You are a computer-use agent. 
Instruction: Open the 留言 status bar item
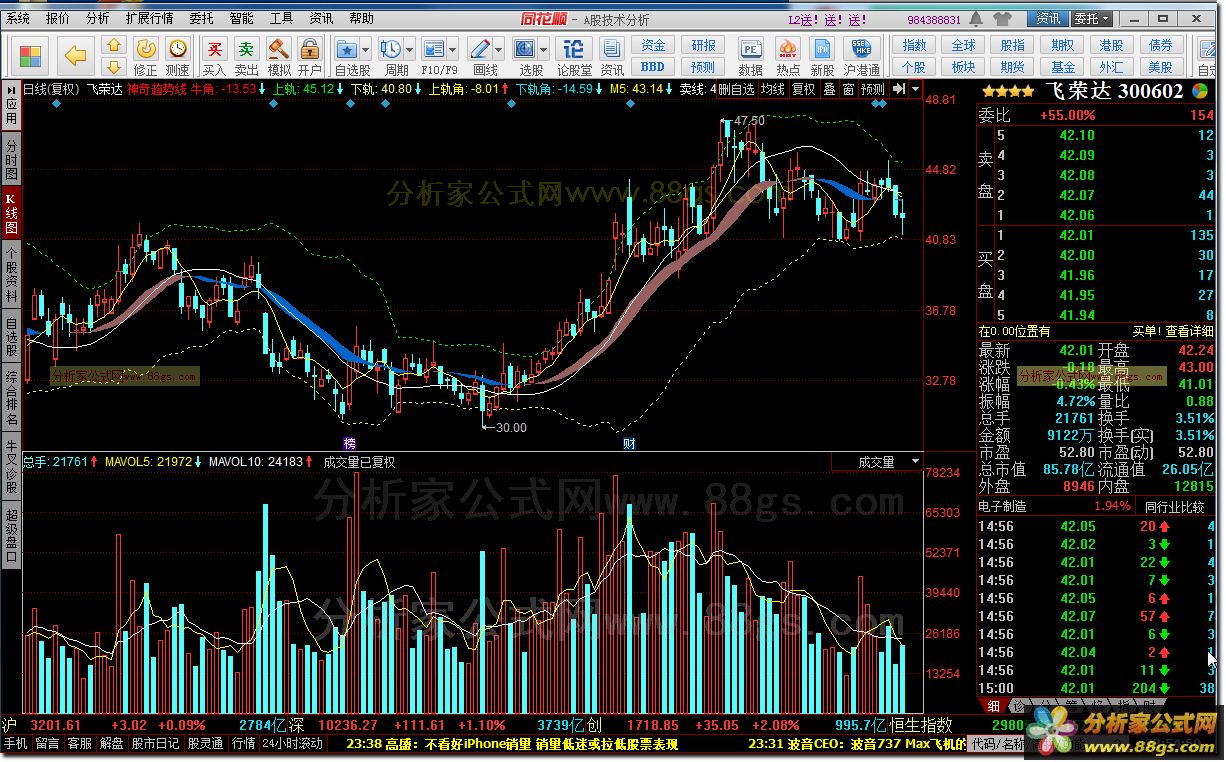pyautogui.click(x=47, y=744)
